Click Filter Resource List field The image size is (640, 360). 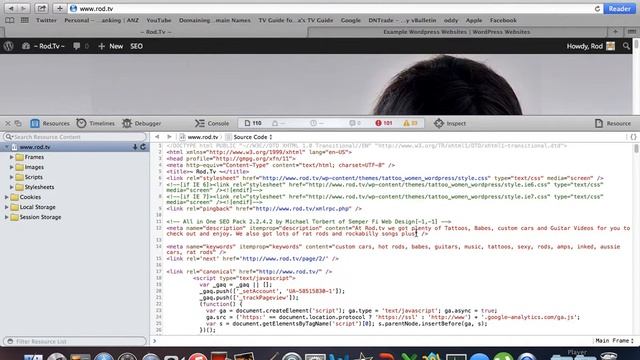click(x=75, y=341)
